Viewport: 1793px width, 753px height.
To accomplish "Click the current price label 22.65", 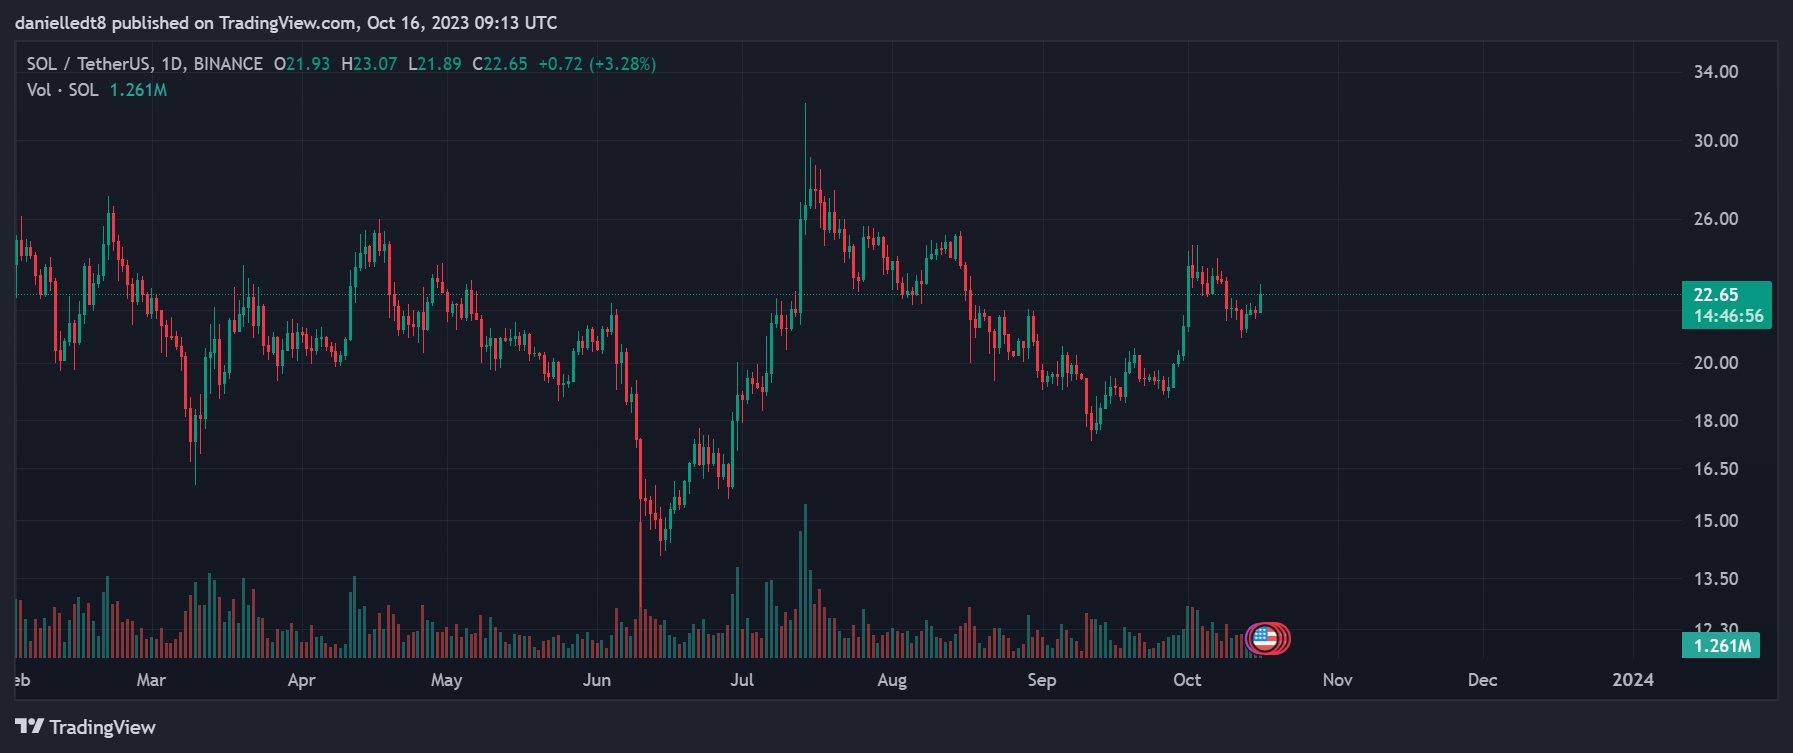I will 1716,294.
